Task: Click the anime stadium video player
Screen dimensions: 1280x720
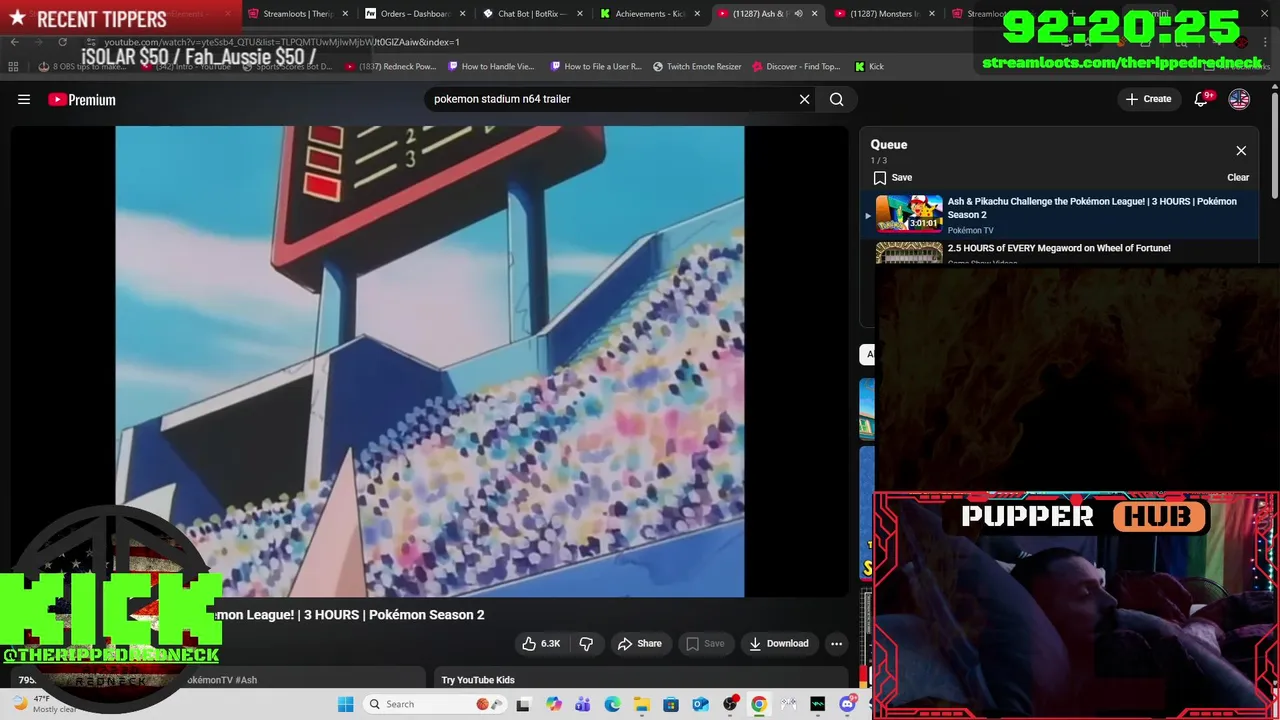Action: [x=430, y=361]
